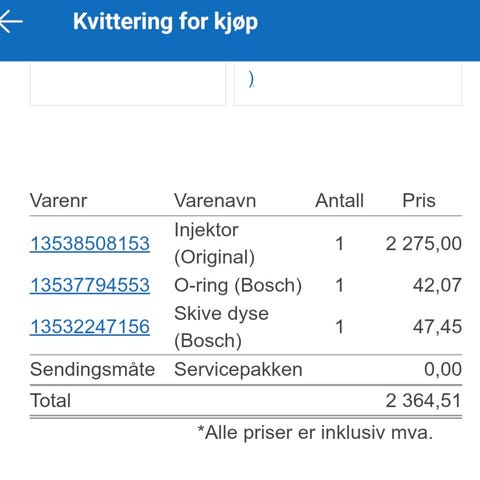Click the 47,45 price value
The height and width of the screenshot is (480, 480).
[437, 327]
